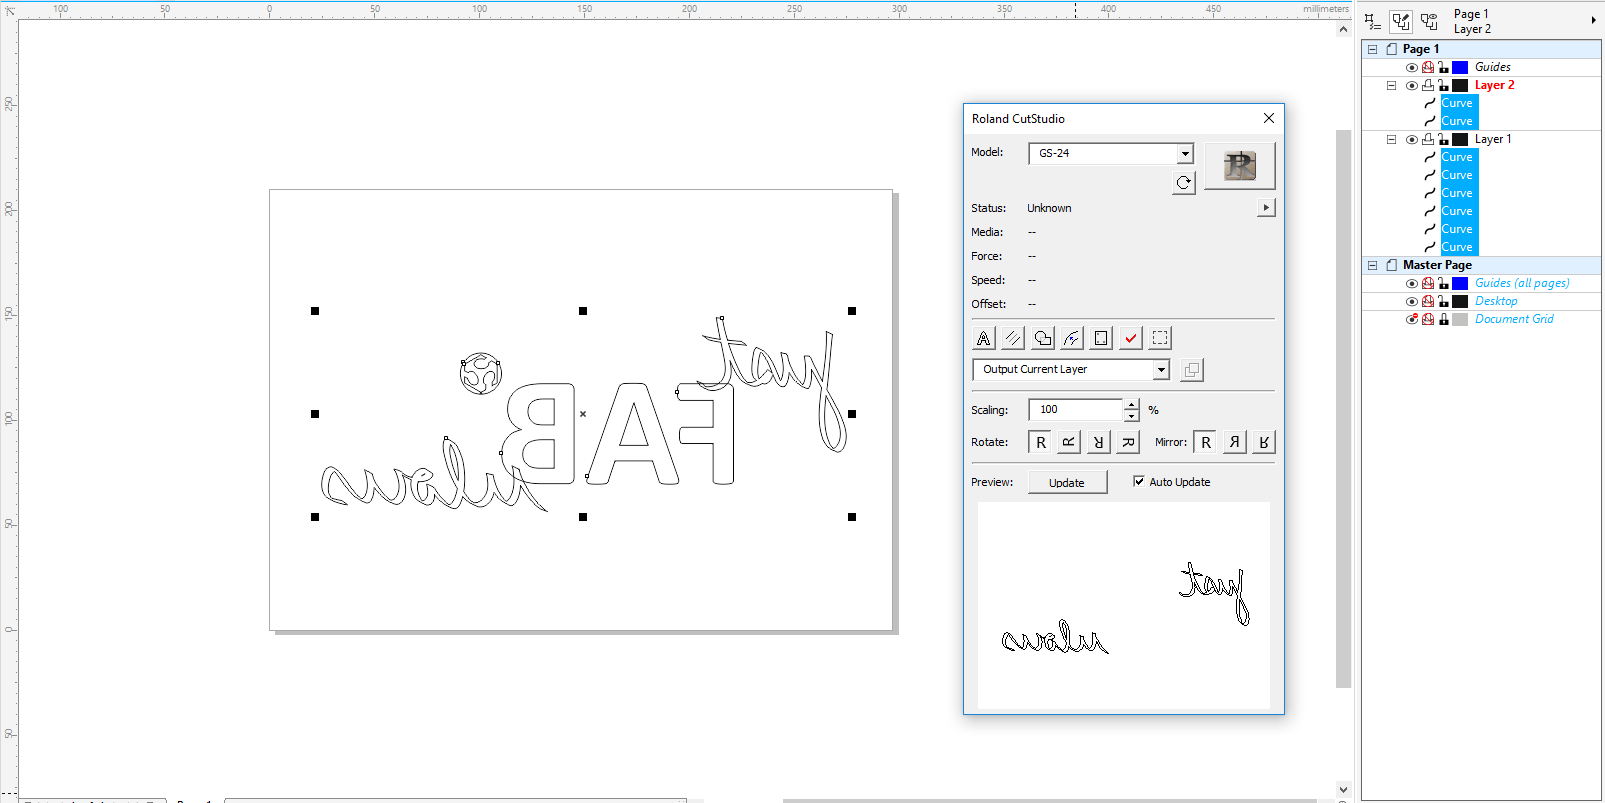This screenshot has width=1605, height=803.
Task: Click the outline text 'A' icon in CutStudio
Action: (984, 338)
